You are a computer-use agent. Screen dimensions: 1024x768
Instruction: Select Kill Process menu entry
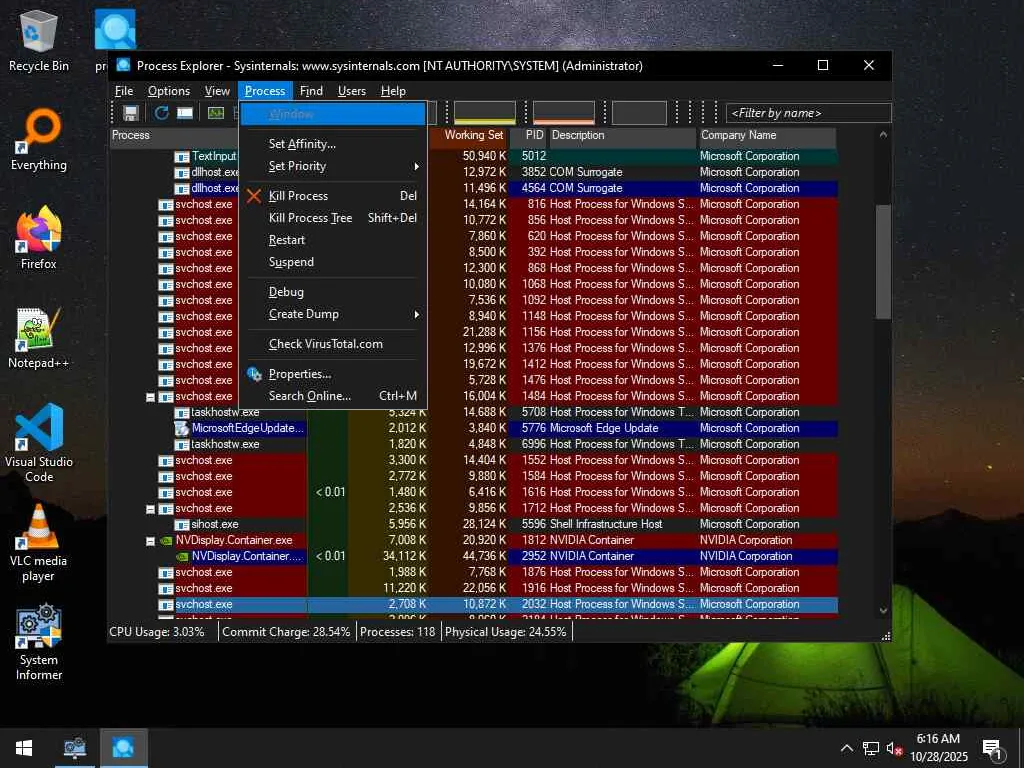click(334, 196)
